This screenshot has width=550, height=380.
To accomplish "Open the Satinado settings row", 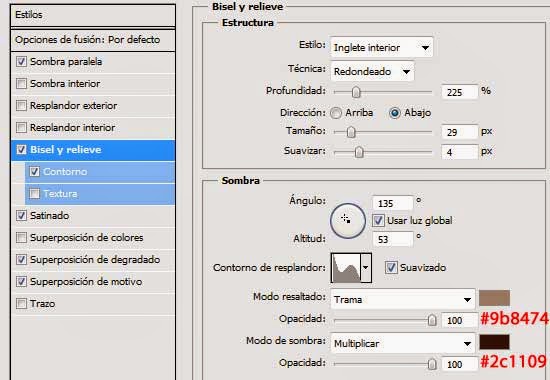I will tap(93, 216).
